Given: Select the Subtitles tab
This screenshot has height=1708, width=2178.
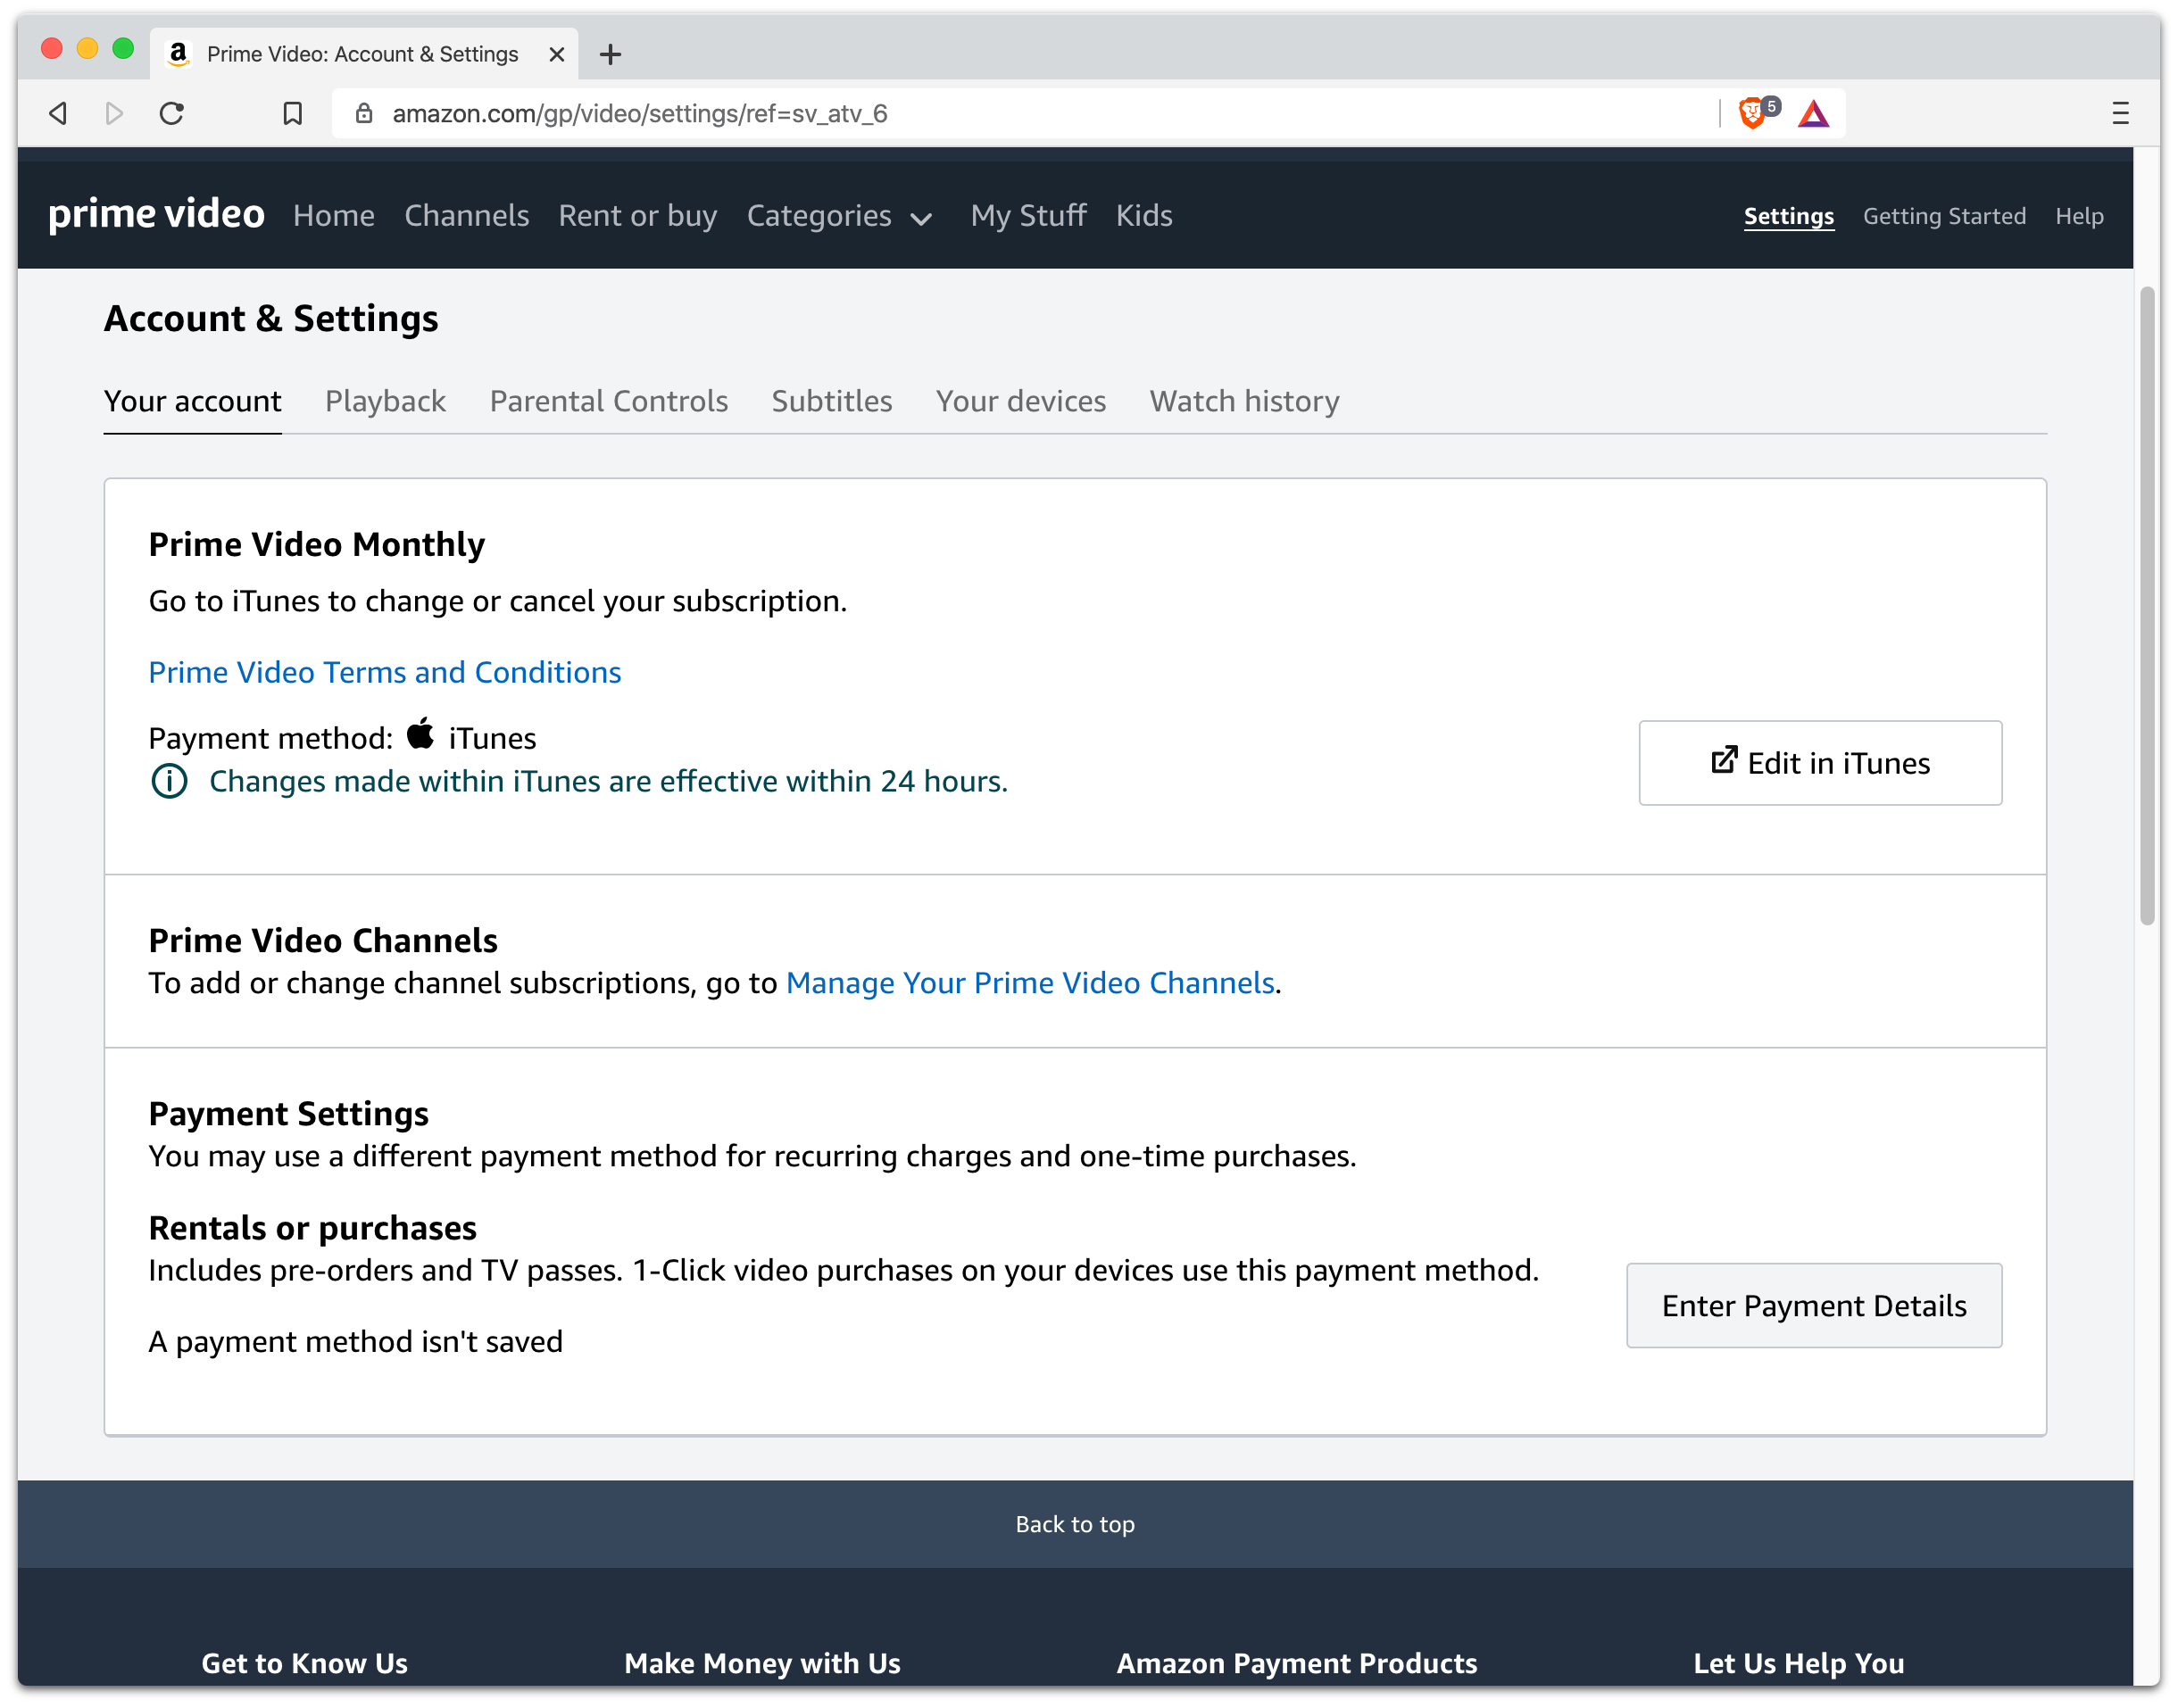Looking at the screenshot, I should (x=831, y=400).
